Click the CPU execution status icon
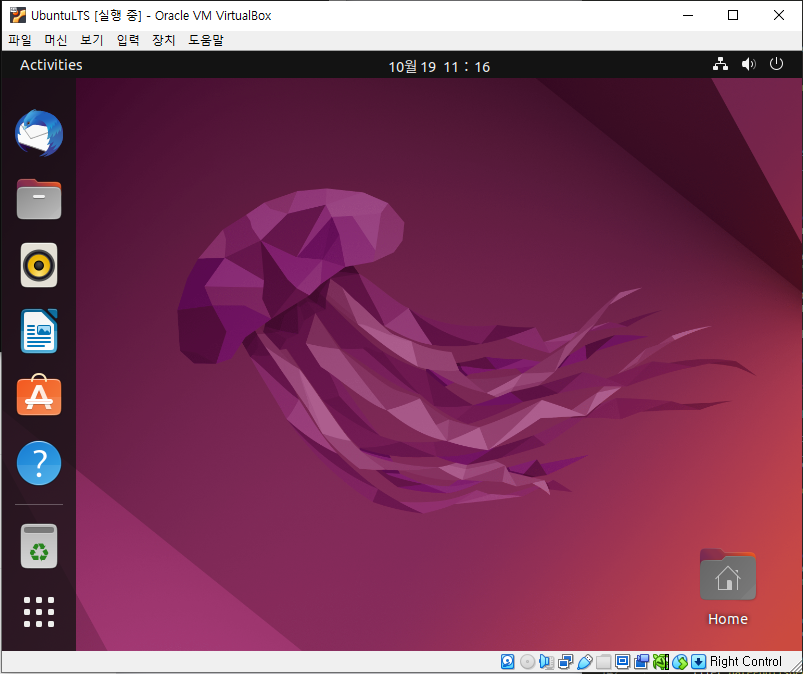This screenshot has width=803, height=674. coord(661,662)
